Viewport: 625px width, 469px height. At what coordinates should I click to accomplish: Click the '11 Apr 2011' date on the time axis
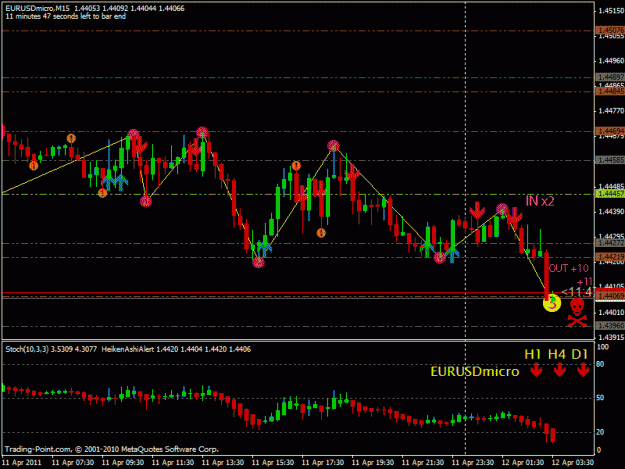(x=22, y=463)
